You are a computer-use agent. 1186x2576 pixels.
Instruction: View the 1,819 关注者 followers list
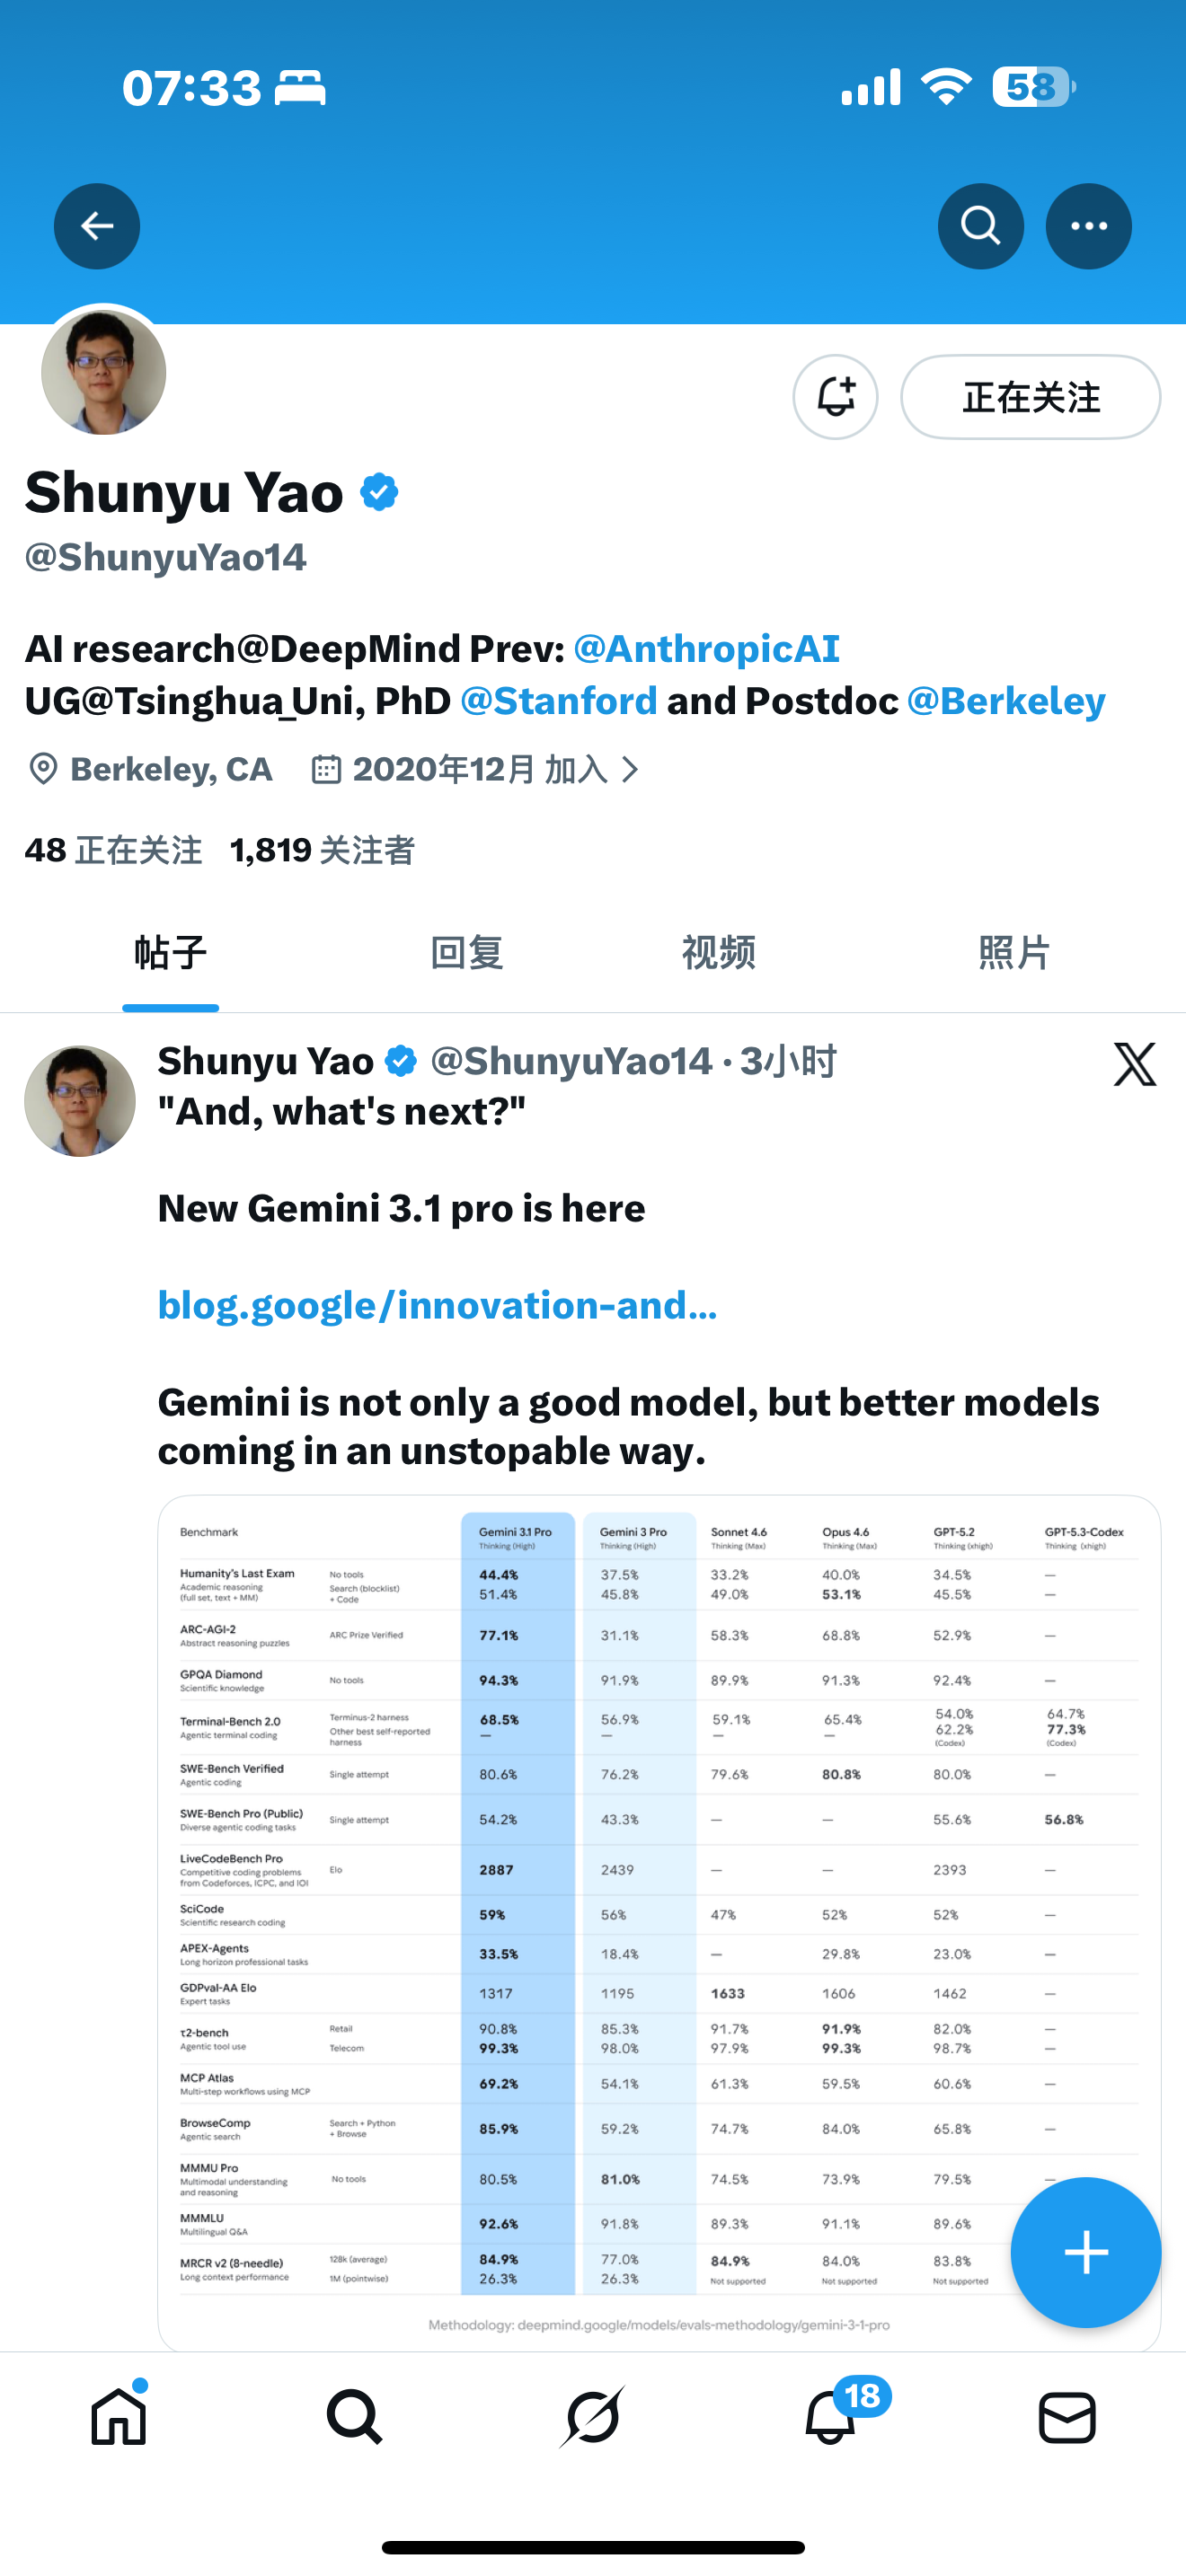(x=322, y=850)
